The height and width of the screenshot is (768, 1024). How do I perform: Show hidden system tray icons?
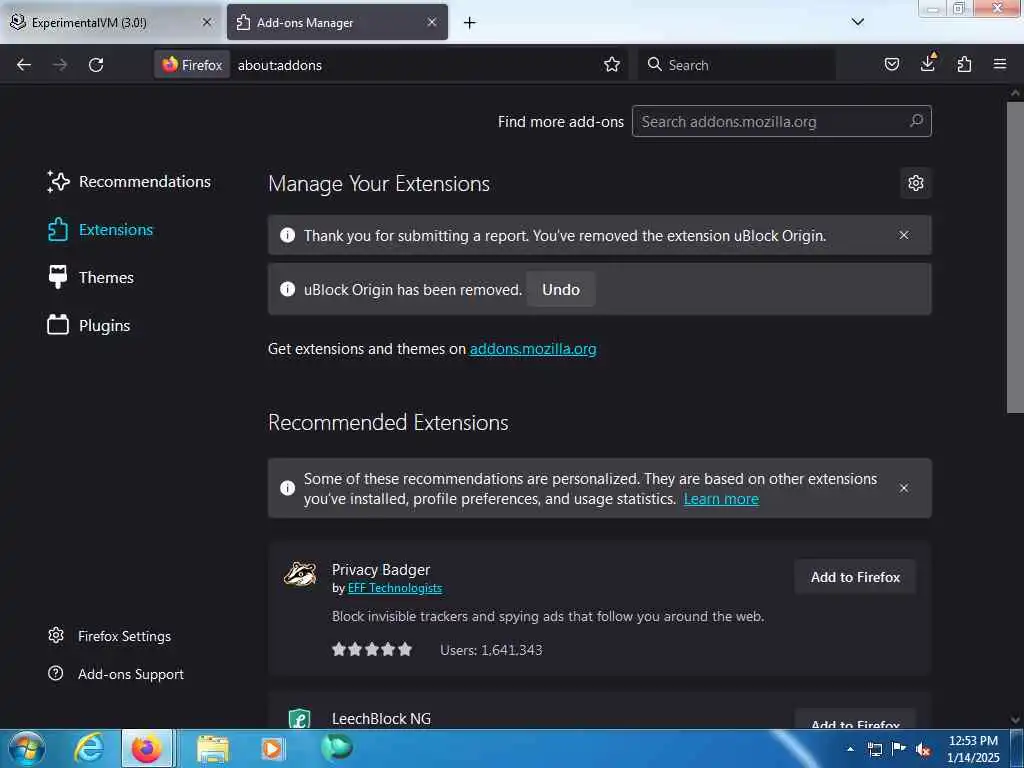pos(850,749)
